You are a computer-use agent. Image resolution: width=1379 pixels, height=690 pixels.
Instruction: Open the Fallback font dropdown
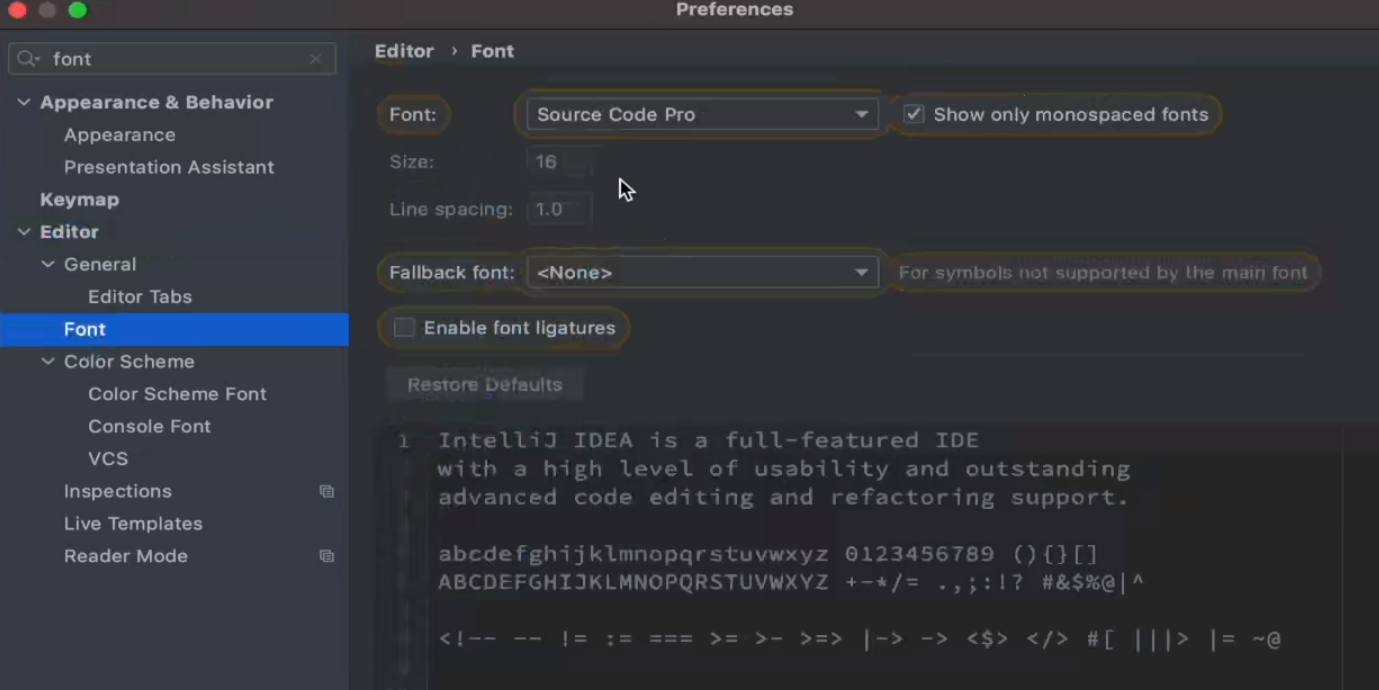point(701,272)
